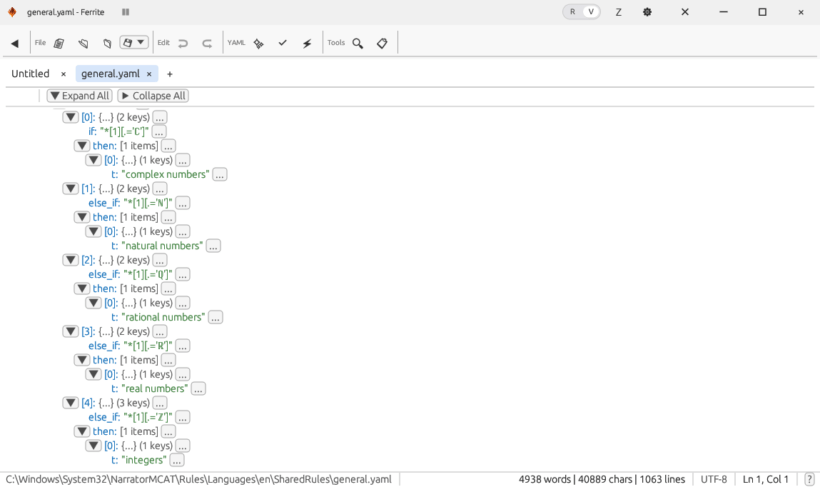
Task: Add a new tab with the plus button
Action: (170, 74)
